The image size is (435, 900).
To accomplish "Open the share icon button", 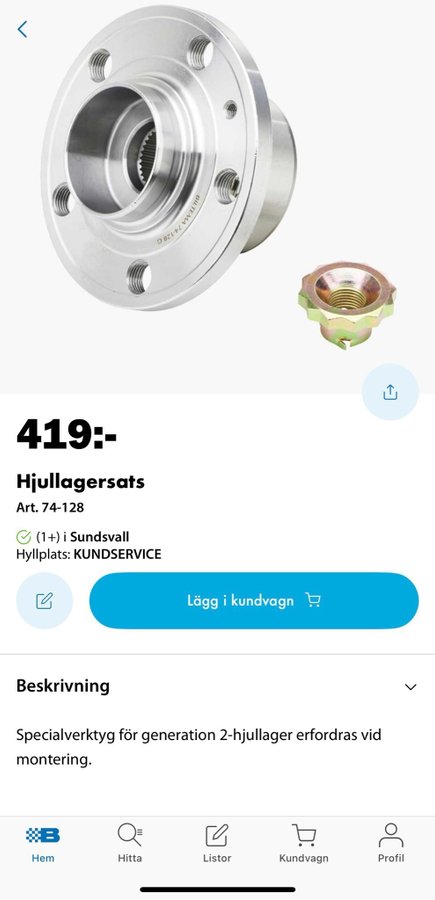I will tap(390, 392).
